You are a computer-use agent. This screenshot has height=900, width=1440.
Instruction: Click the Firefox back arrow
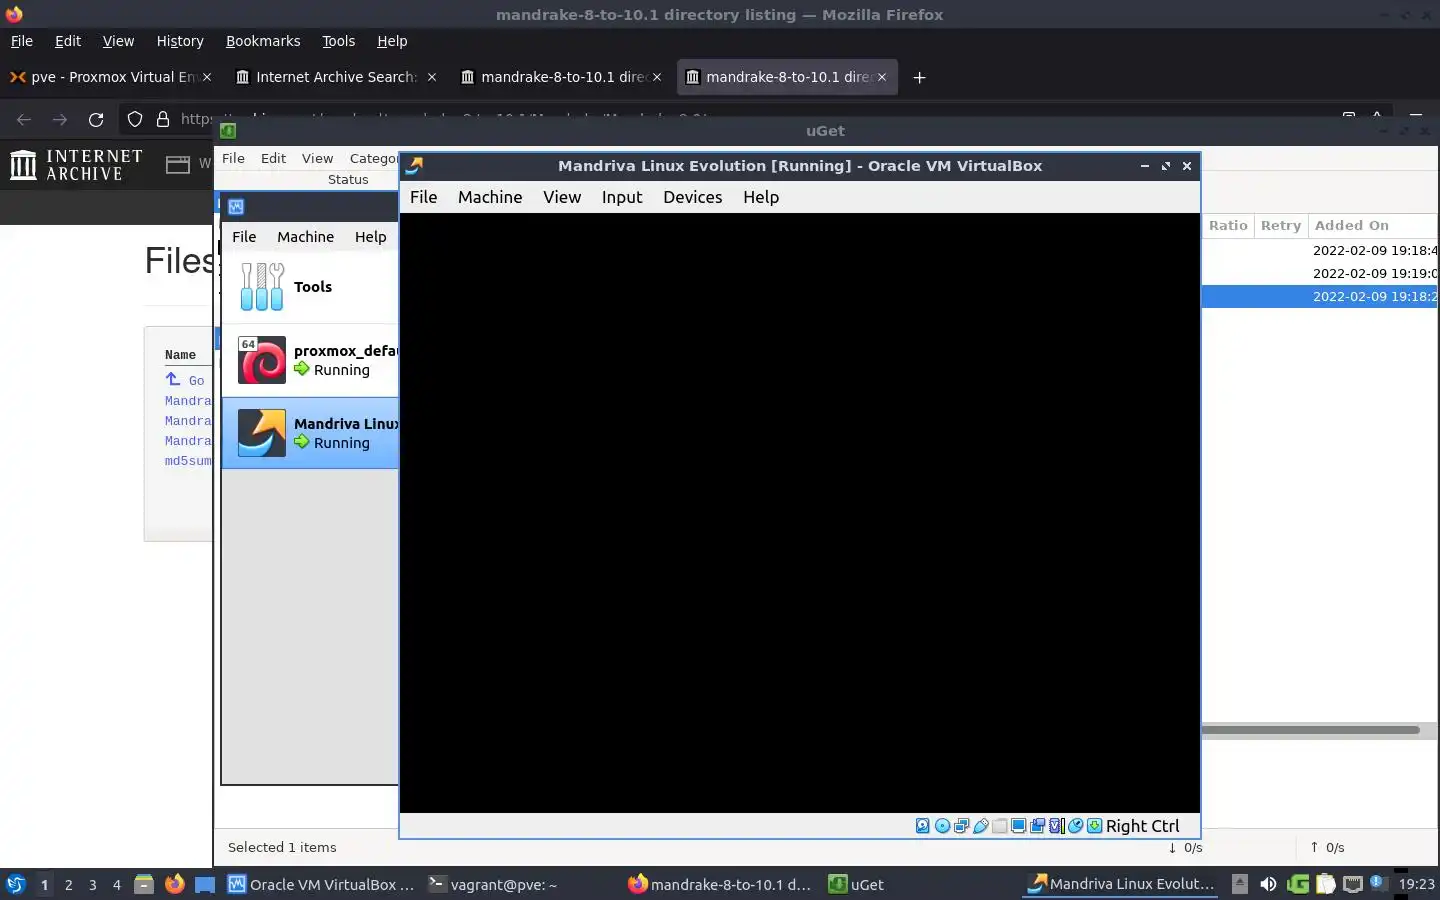(x=24, y=120)
